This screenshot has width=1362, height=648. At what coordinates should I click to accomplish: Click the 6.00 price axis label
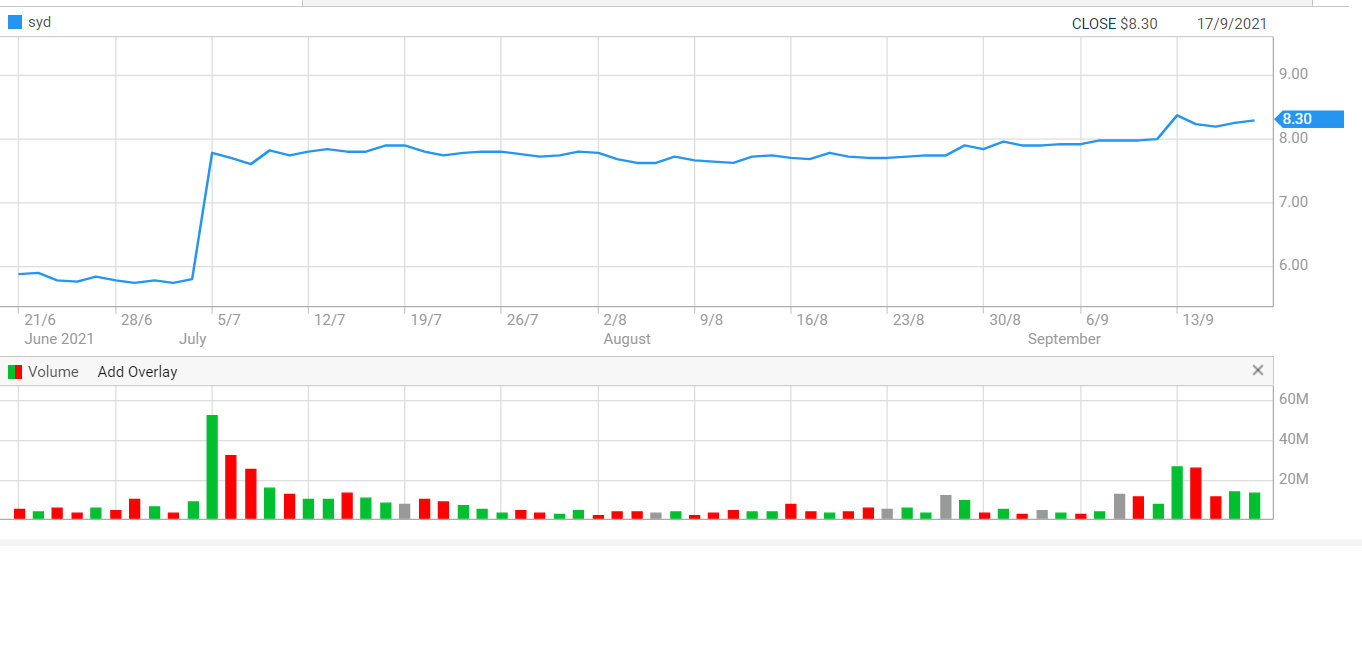click(1294, 265)
